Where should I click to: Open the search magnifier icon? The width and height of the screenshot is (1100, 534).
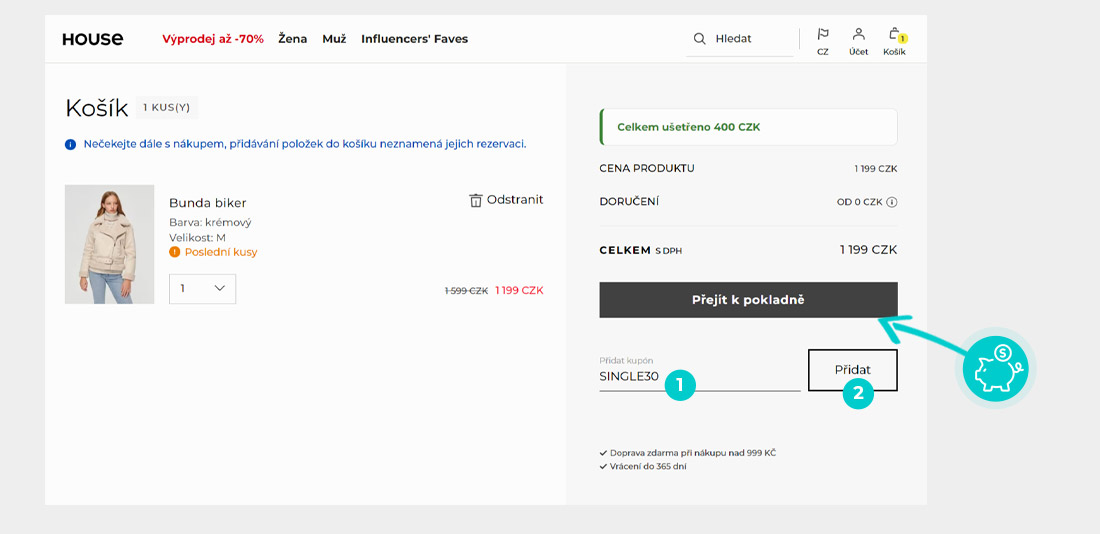tap(700, 39)
